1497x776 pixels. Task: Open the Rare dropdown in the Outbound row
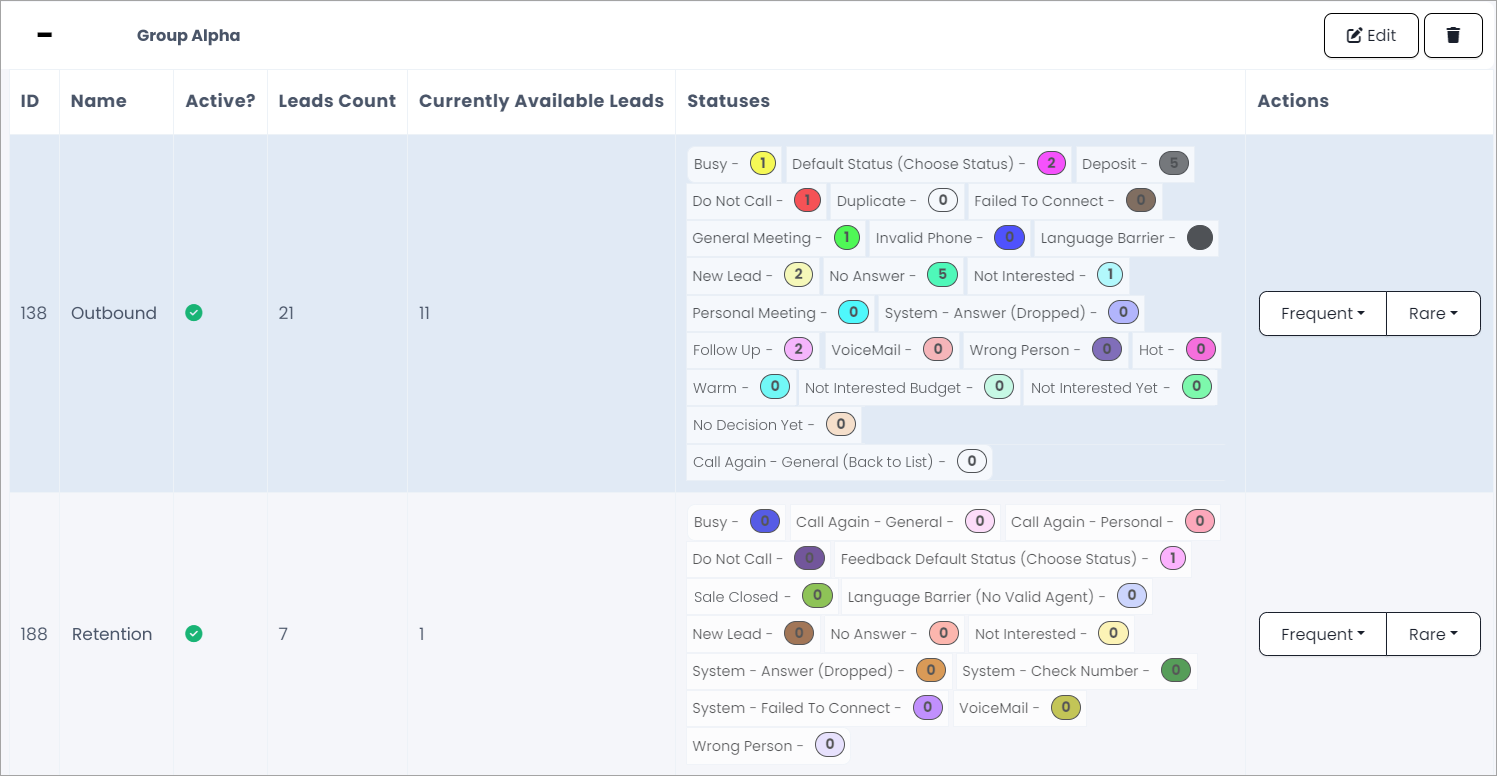click(x=1433, y=314)
